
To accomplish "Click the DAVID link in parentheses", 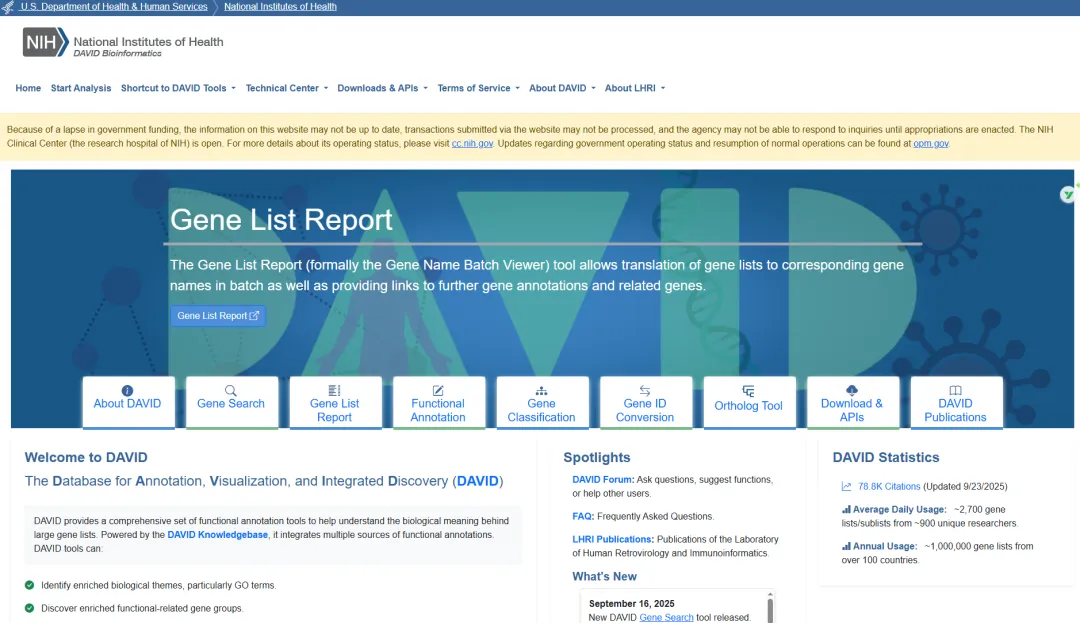I will click(477, 481).
